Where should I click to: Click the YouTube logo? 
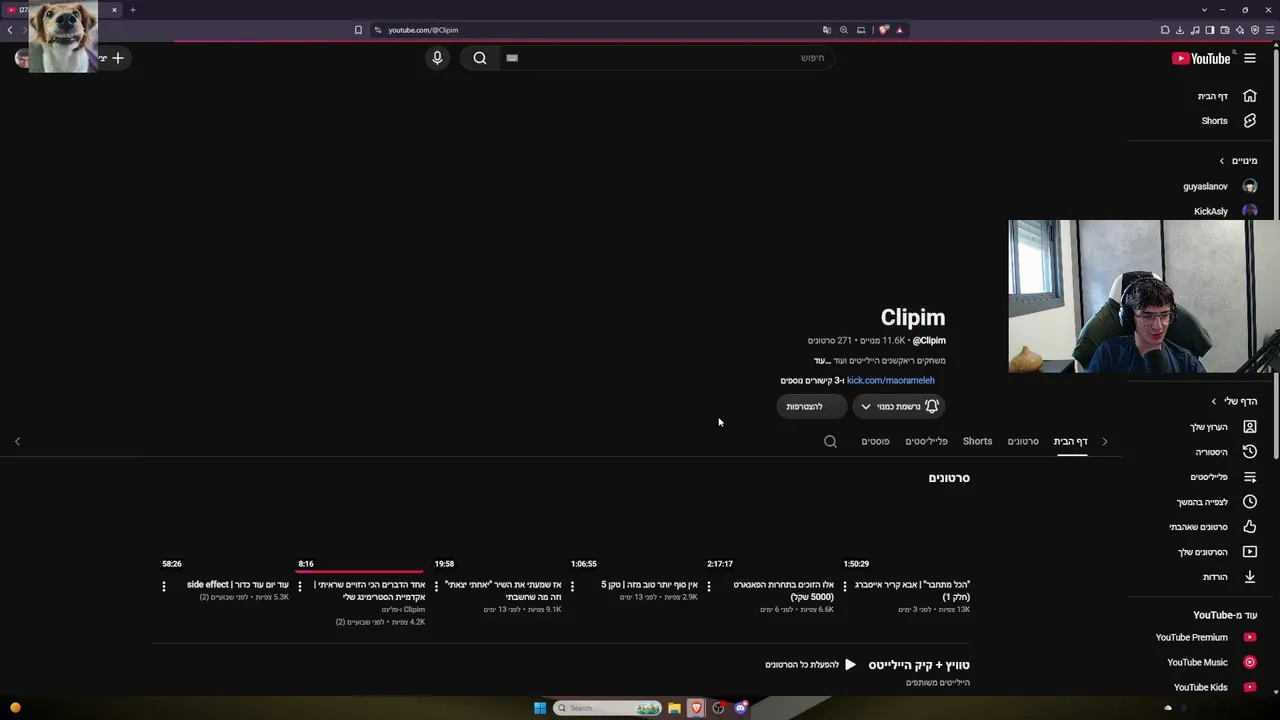[x=1201, y=58]
